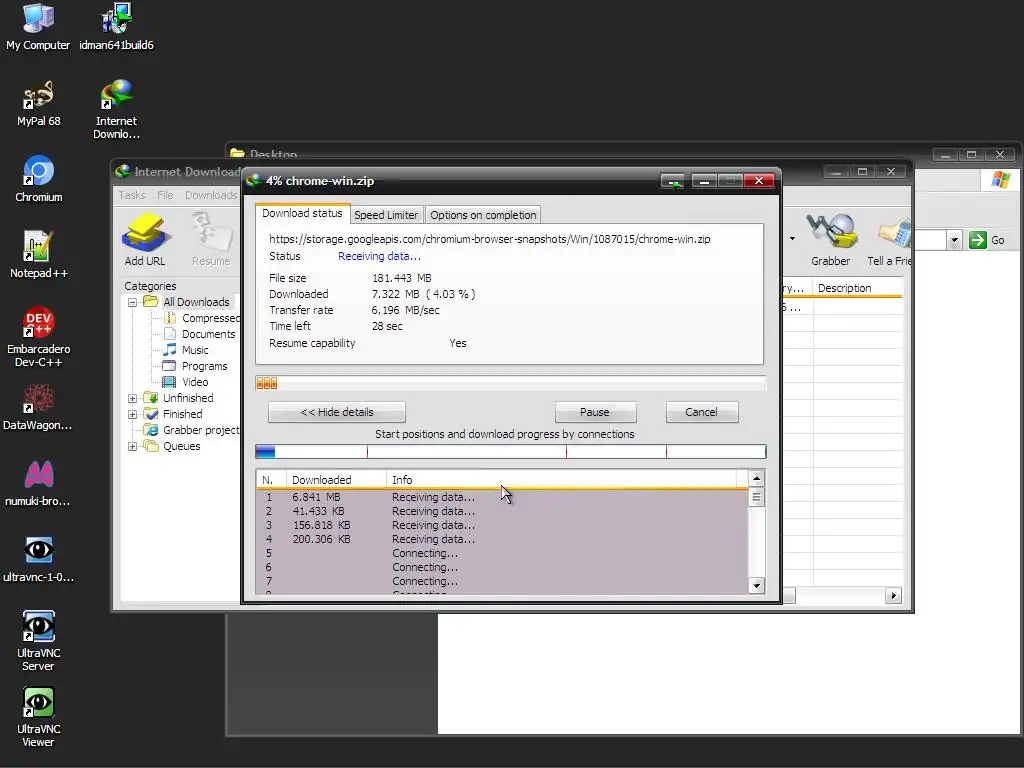Click Tell a Friend toolbar icon
This screenshot has width=1024, height=768.
(889, 240)
